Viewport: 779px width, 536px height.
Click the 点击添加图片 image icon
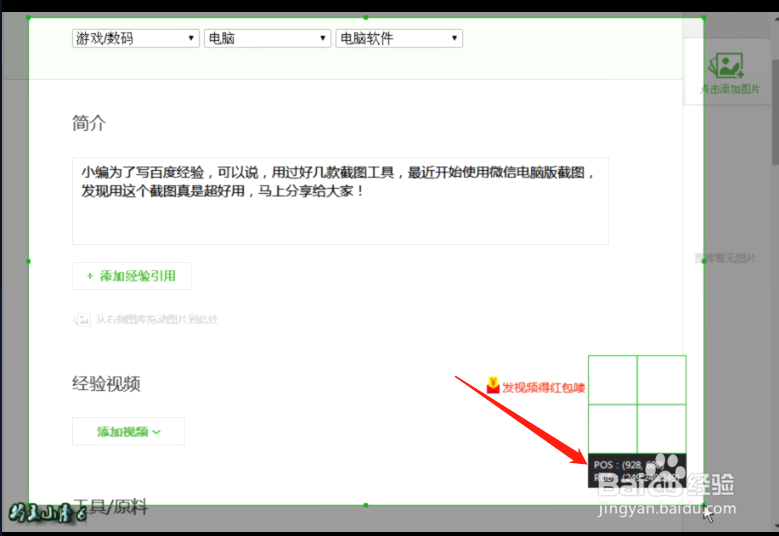pos(726,66)
